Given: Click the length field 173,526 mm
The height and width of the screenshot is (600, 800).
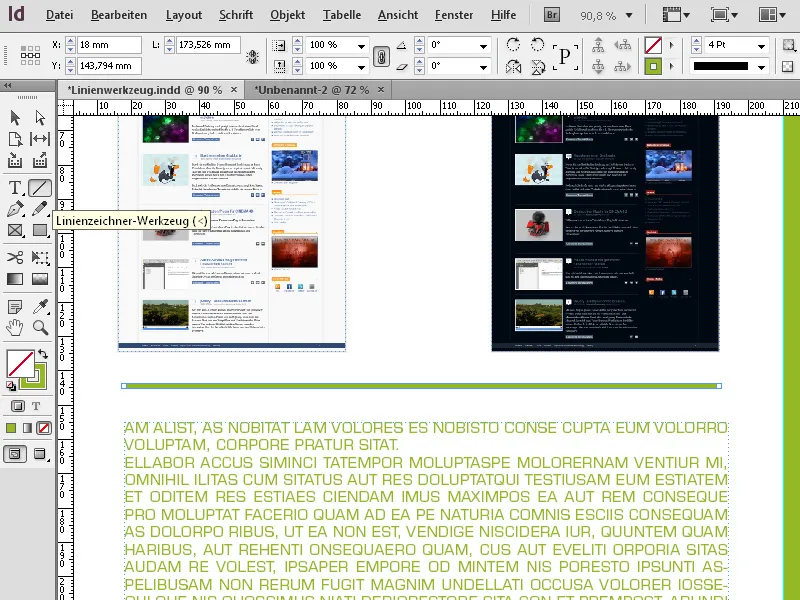Looking at the screenshot, I should (208, 45).
